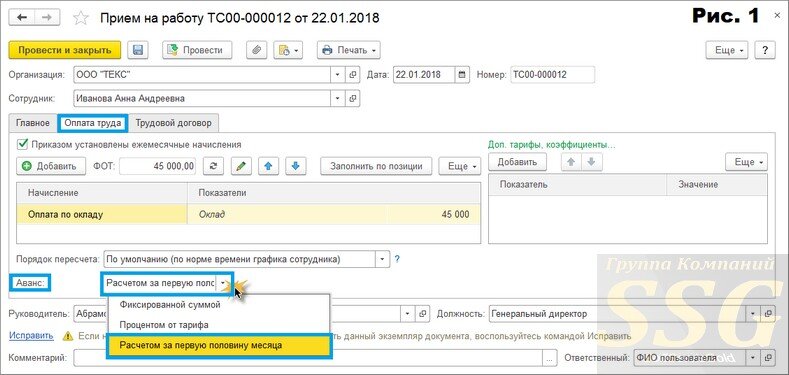The width and height of the screenshot is (789, 375).
Task: Choose Расчетом за первую половину месяца option
Action: click(219, 346)
